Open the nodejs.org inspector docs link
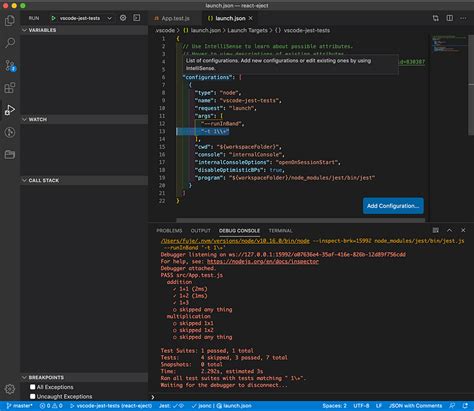Image resolution: width=474 pixels, height=411 pixels. [x=263, y=261]
